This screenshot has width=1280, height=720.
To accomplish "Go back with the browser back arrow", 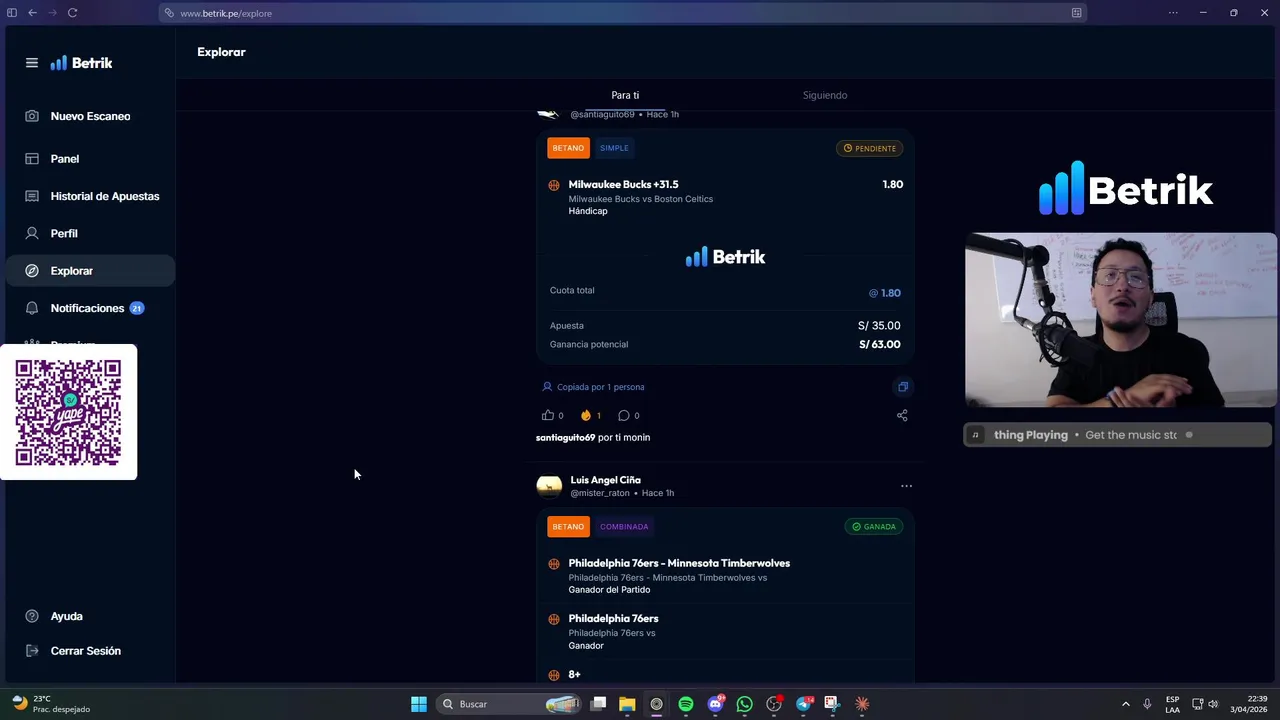I will [x=32, y=13].
